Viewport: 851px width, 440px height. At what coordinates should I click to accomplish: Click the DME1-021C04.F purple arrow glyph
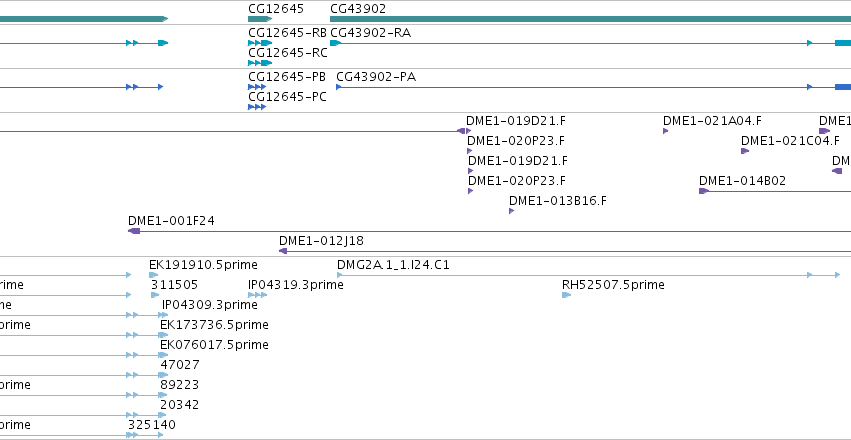(x=745, y=151)
